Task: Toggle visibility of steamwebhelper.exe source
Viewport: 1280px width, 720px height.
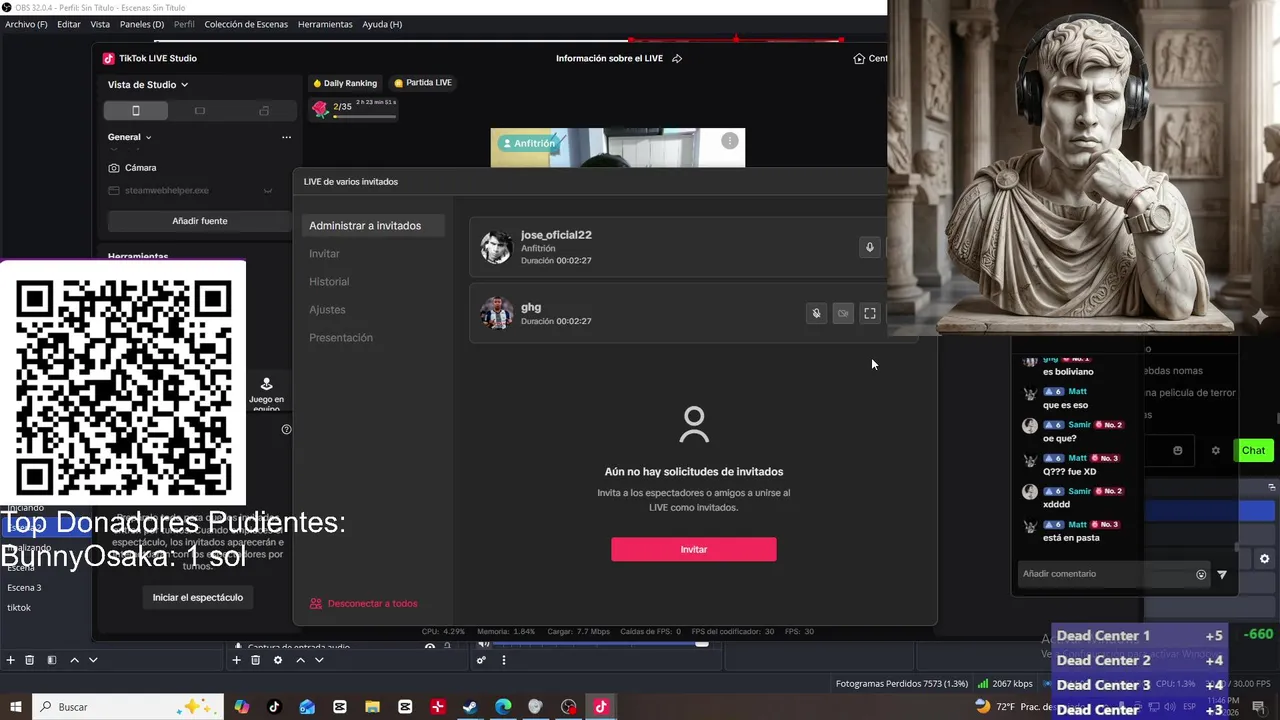Action: click(x=268, y=191)
